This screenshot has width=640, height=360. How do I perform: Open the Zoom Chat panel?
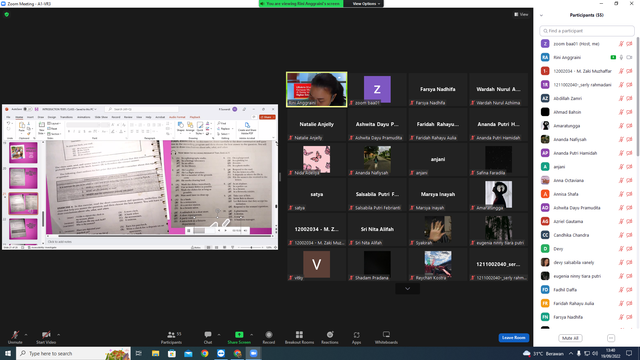[208, 337]
